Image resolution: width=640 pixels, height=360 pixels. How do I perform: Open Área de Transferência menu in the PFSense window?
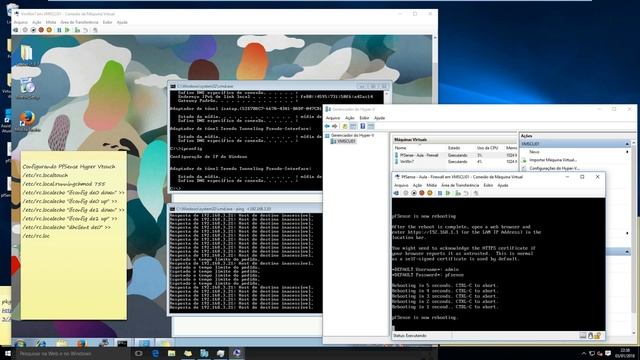tap(460, 185)
